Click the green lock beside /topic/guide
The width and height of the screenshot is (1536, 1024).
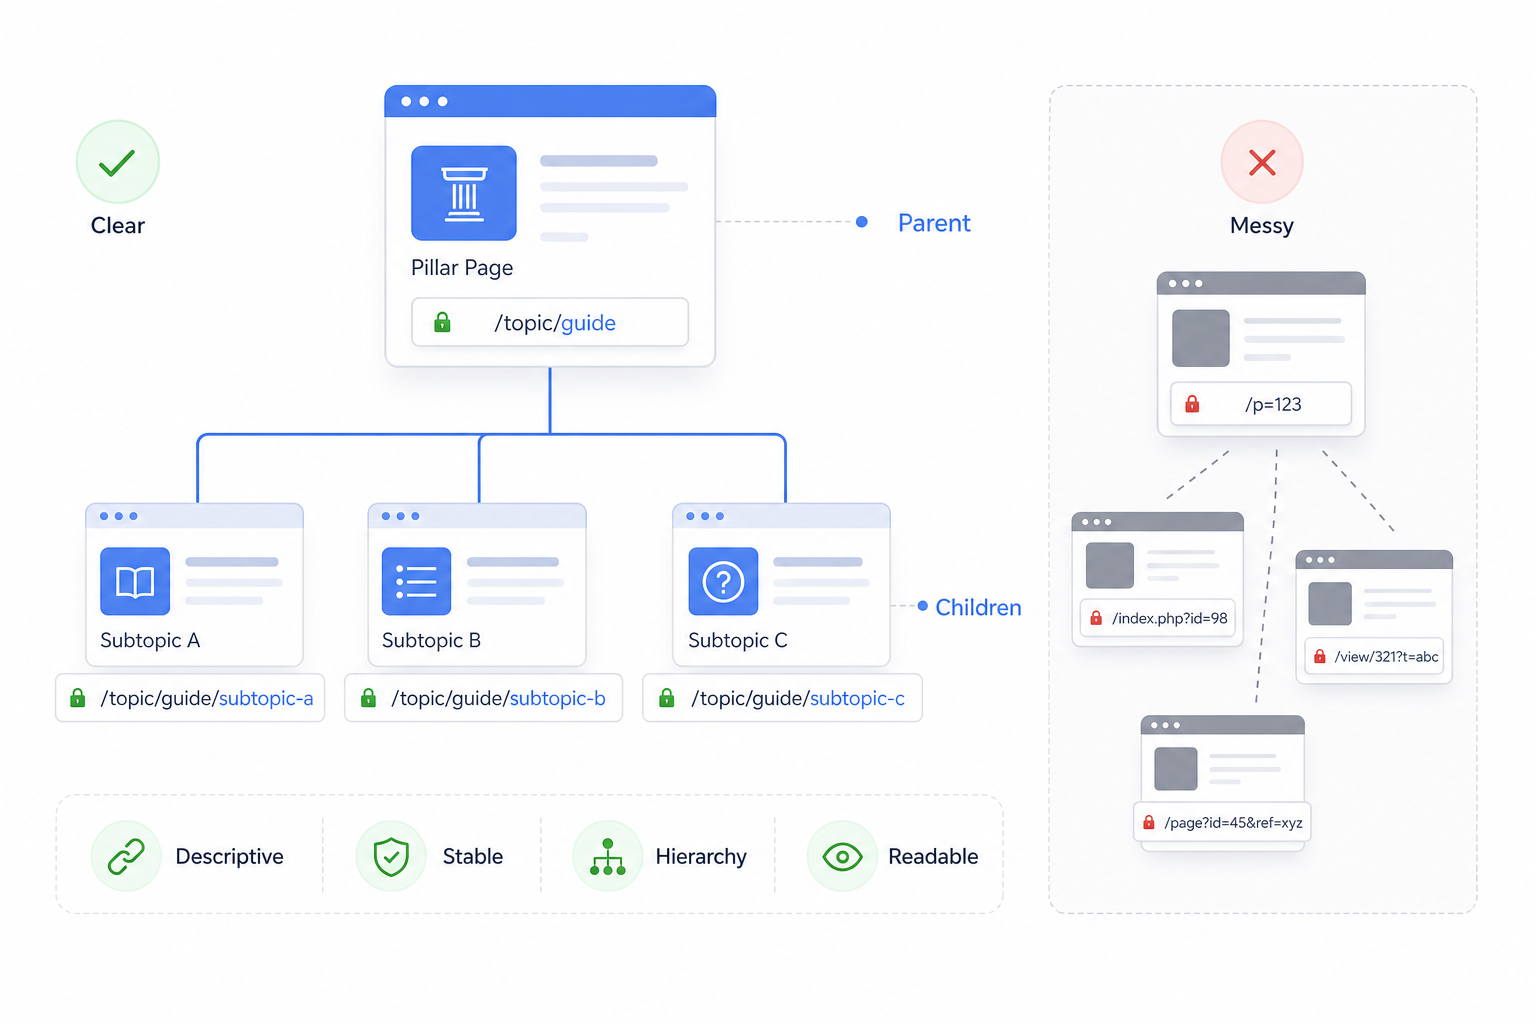pyautogui.click(x=442, y=322)
